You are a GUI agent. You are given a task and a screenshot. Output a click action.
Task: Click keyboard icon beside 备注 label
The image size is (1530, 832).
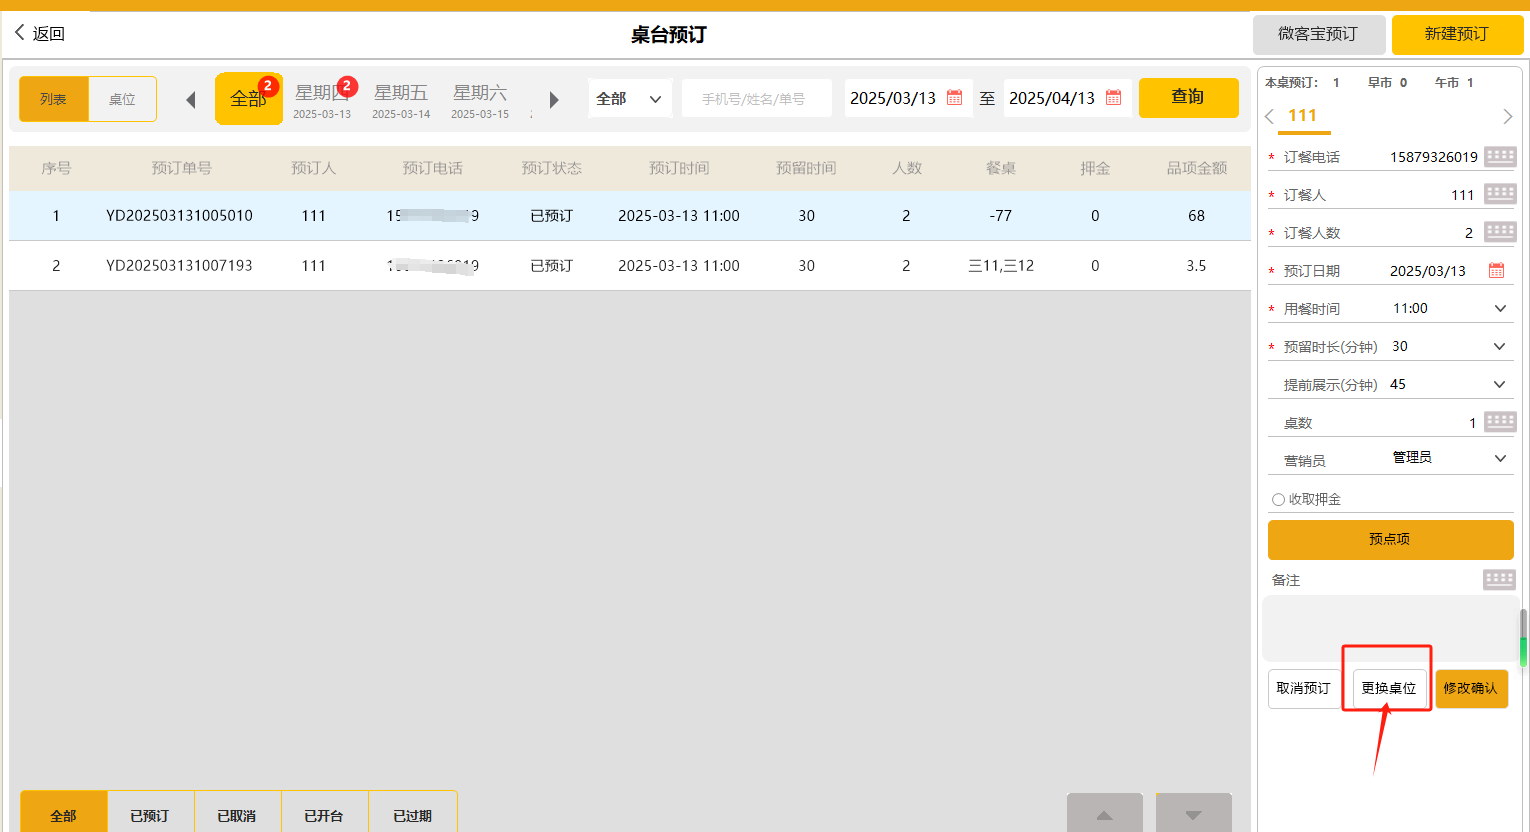tap(1498, 579)
